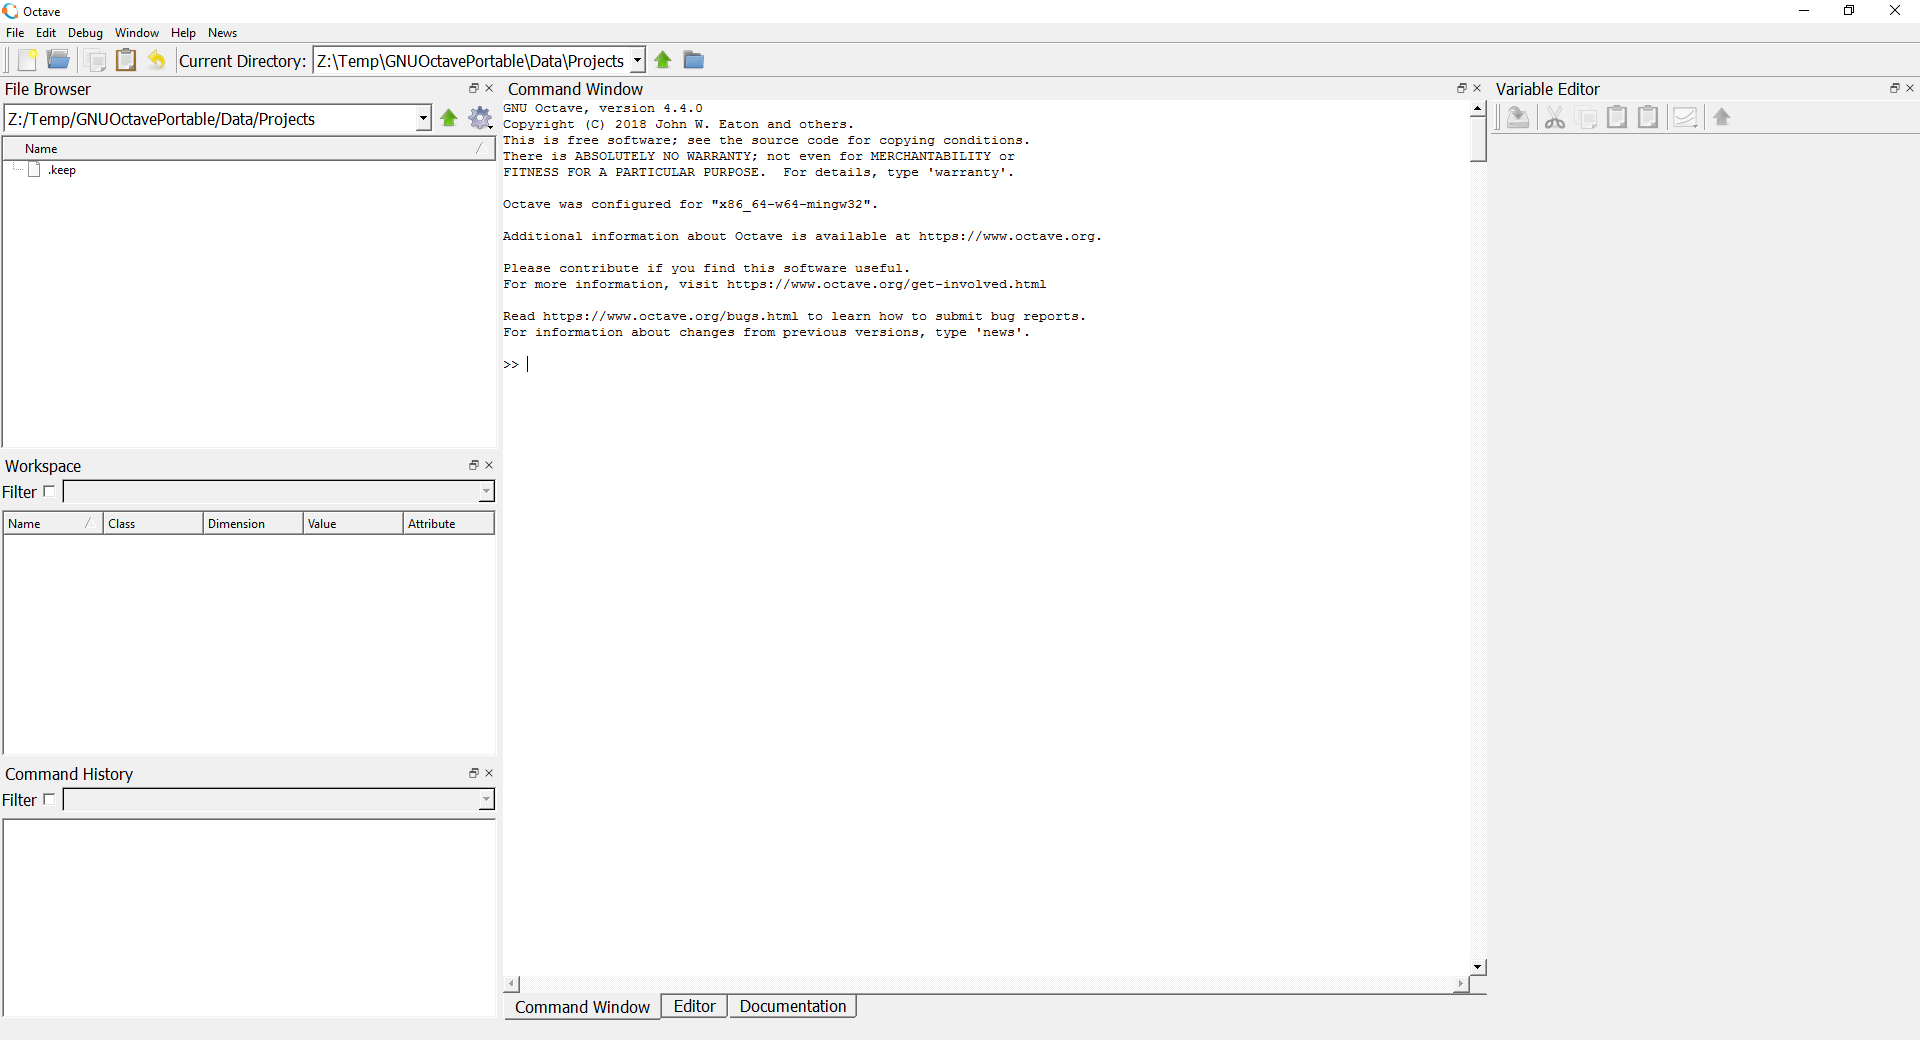Undo last action with the undo arrow icon
The width and height of the screenshot is (1920, 1040).
pos(157,59)
